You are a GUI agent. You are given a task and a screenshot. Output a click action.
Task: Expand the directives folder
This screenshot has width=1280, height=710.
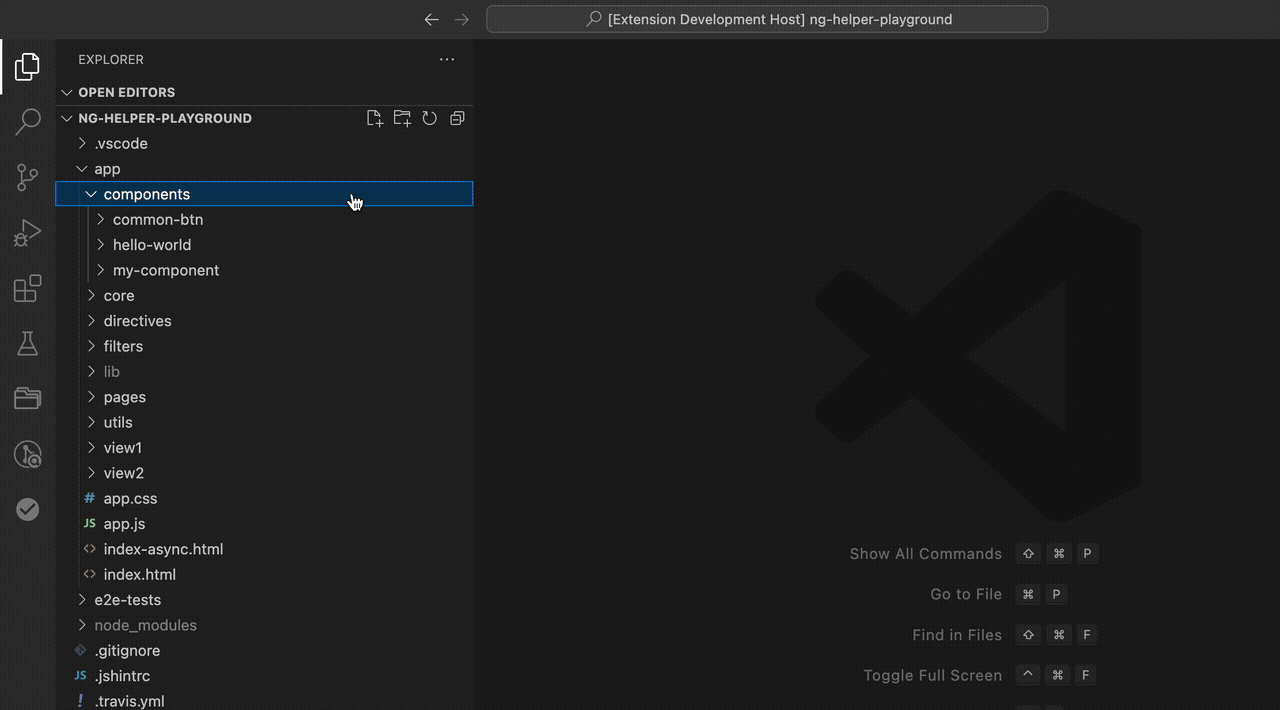tap(264, 321)
